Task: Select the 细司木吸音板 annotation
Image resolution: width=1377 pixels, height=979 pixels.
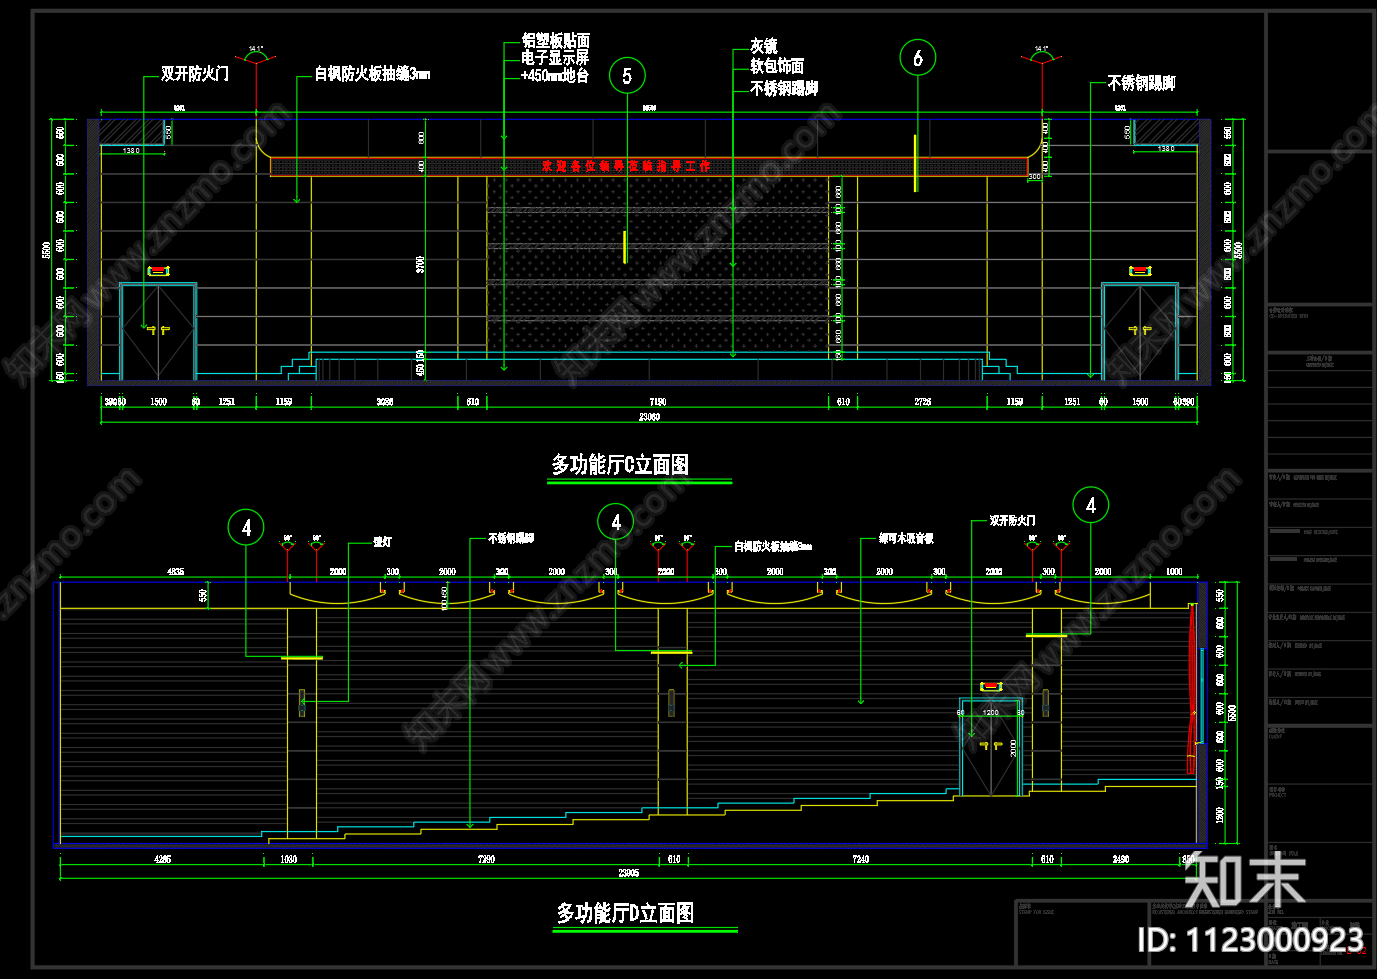Action: click(x=906, y=538)
